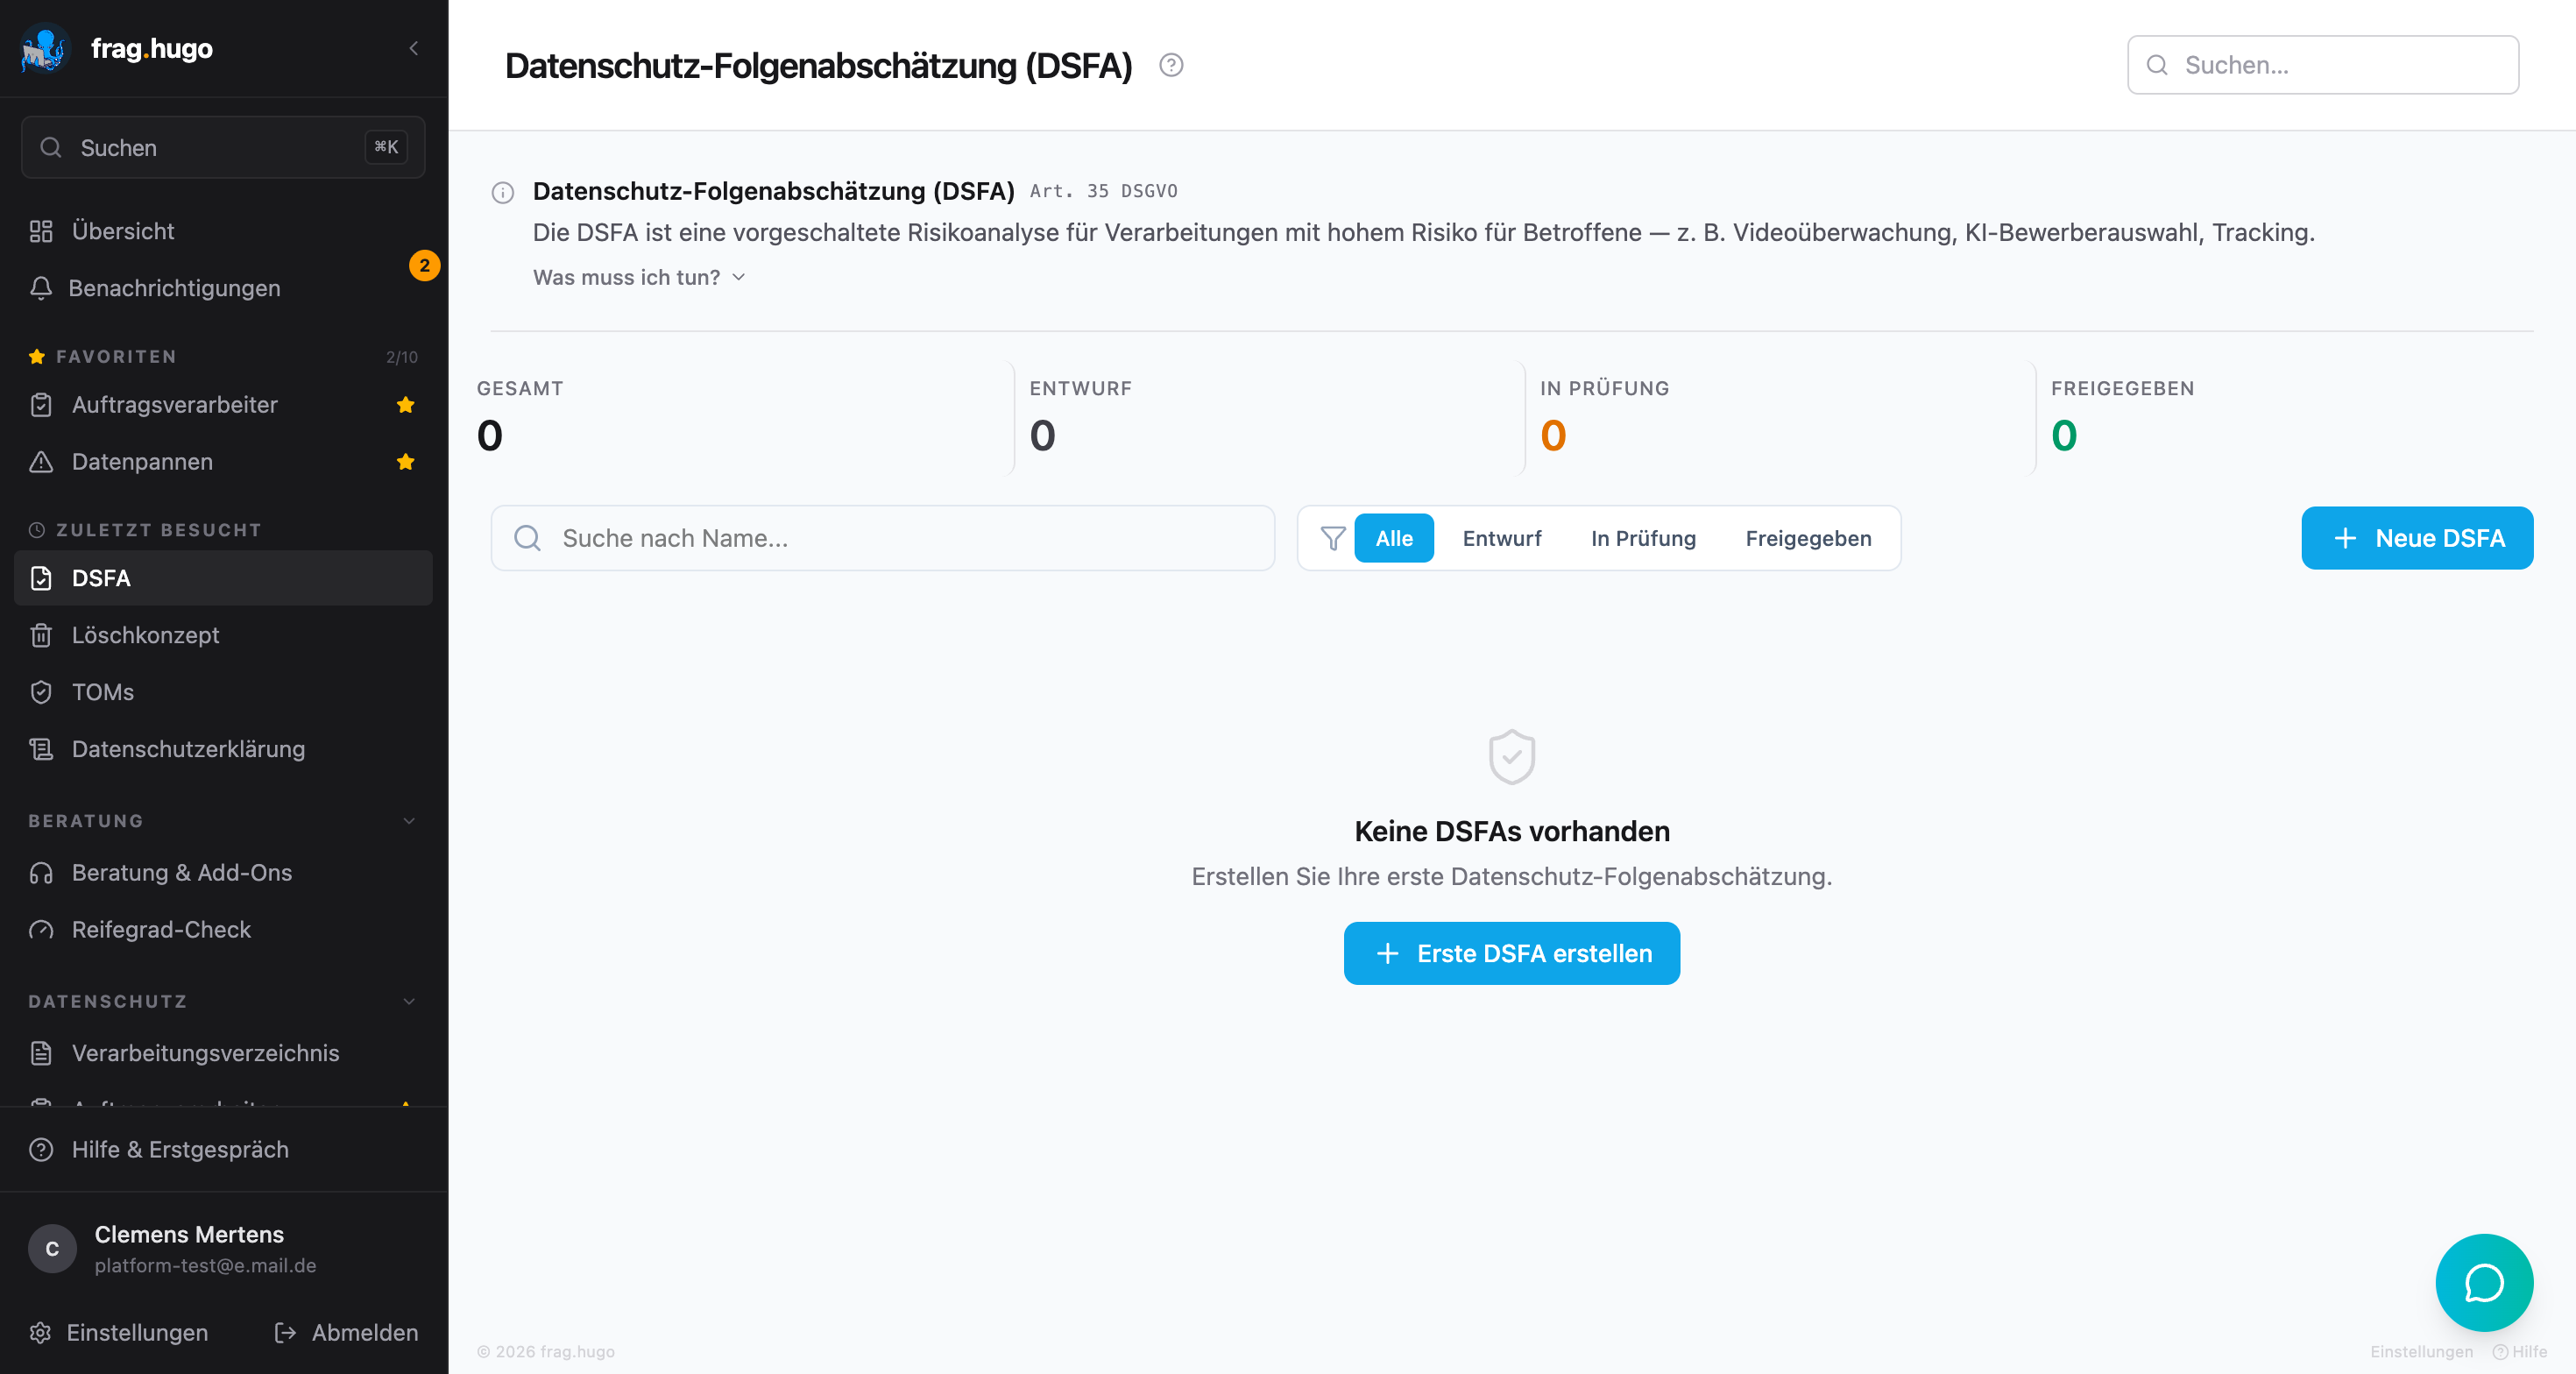Unfavorite Auftragsverarbeiter via its star

(405, 405)
